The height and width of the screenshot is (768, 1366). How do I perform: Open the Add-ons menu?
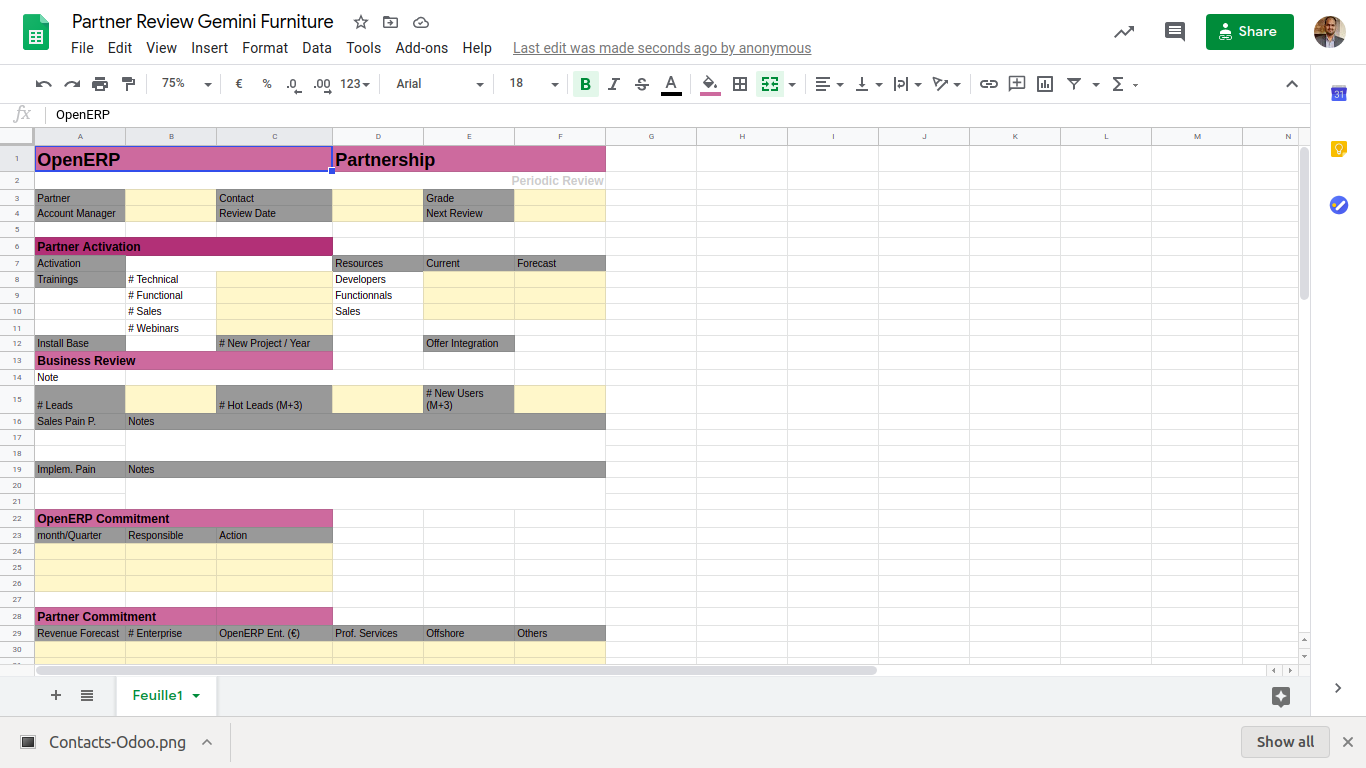click(x=422, y=48)
